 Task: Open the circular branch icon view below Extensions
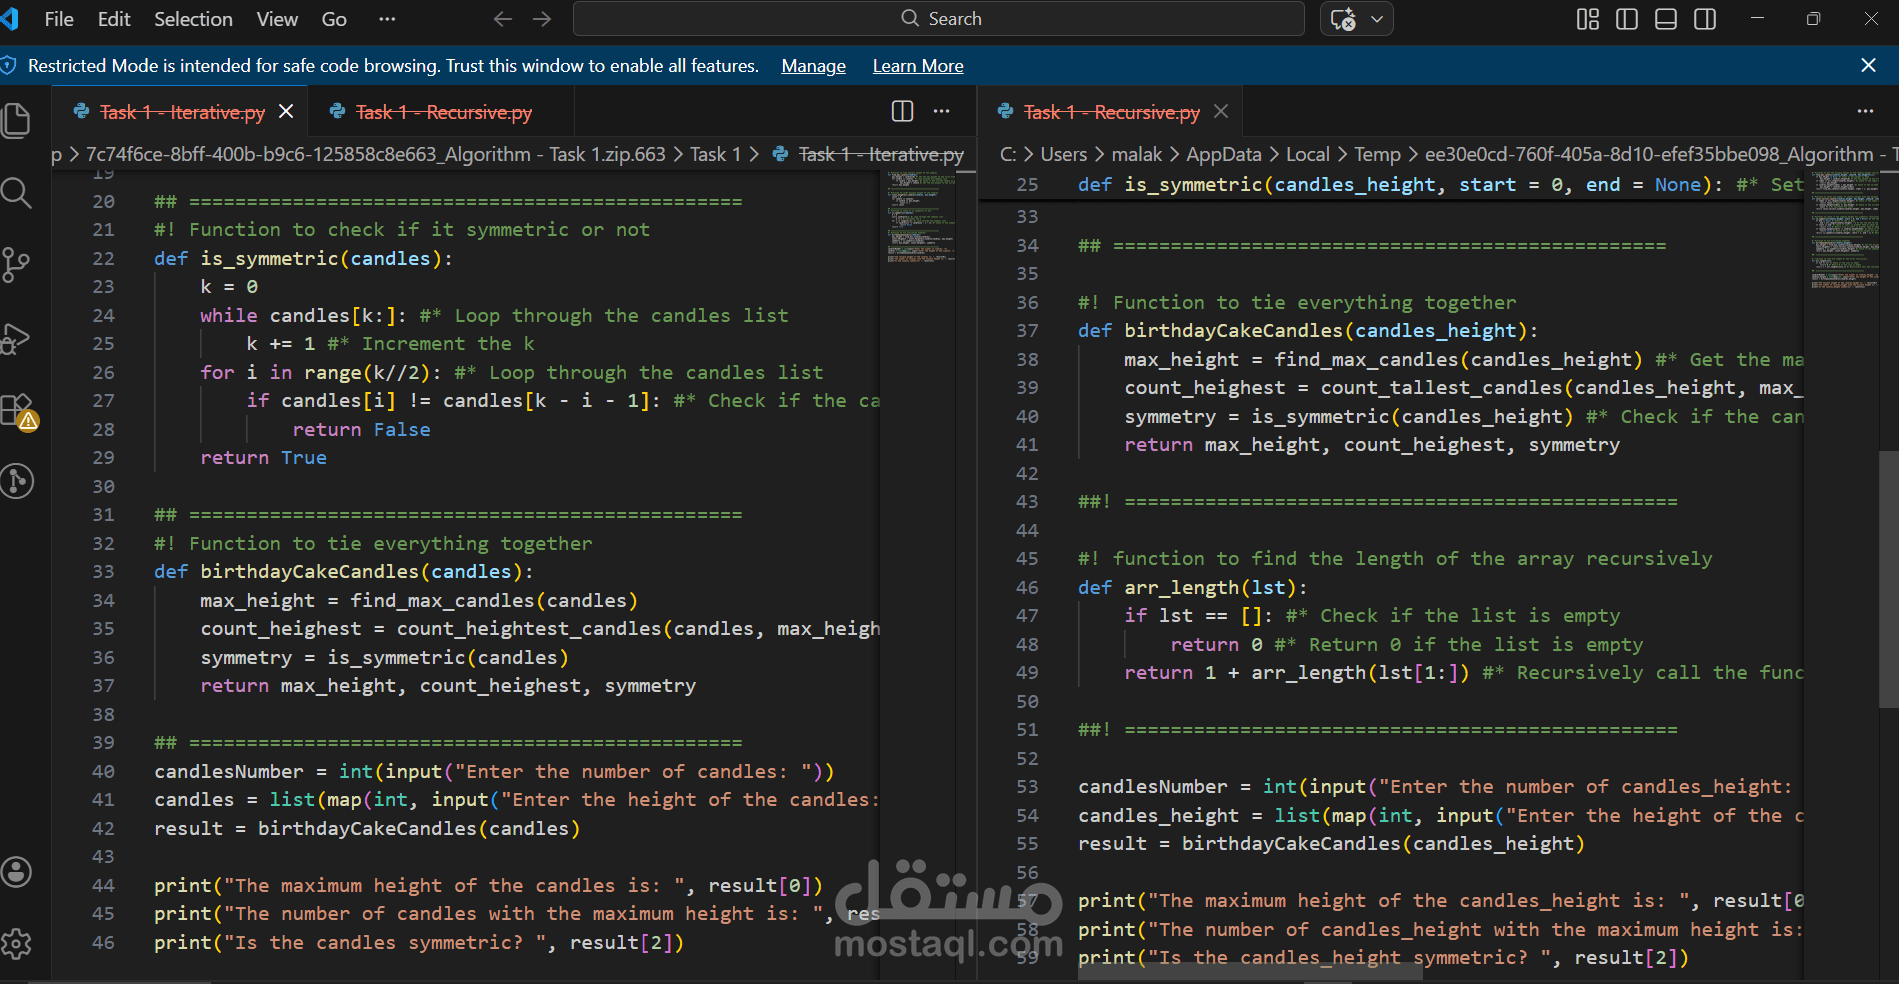click(17, 481)
